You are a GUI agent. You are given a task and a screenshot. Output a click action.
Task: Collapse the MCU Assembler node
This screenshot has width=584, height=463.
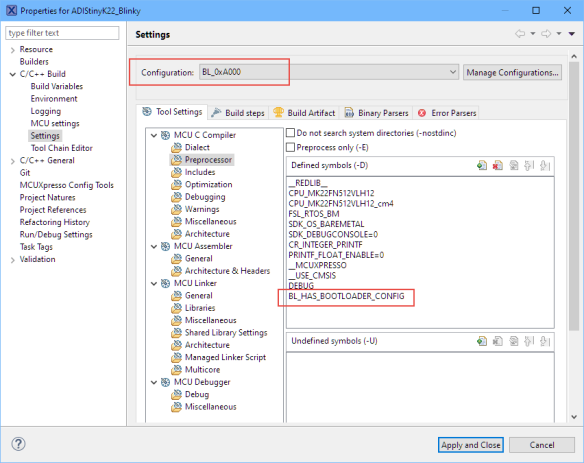tap(154, 247)
